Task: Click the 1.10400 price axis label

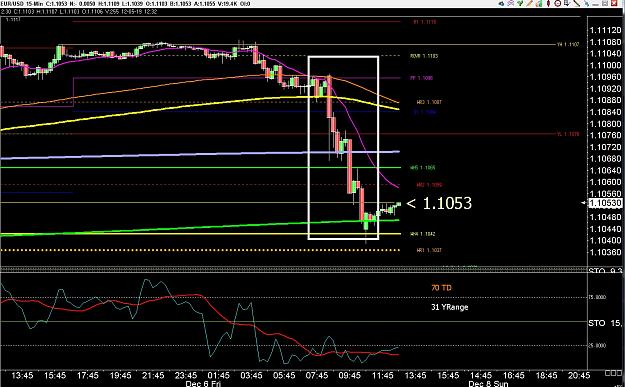Action: click(605, 240)
